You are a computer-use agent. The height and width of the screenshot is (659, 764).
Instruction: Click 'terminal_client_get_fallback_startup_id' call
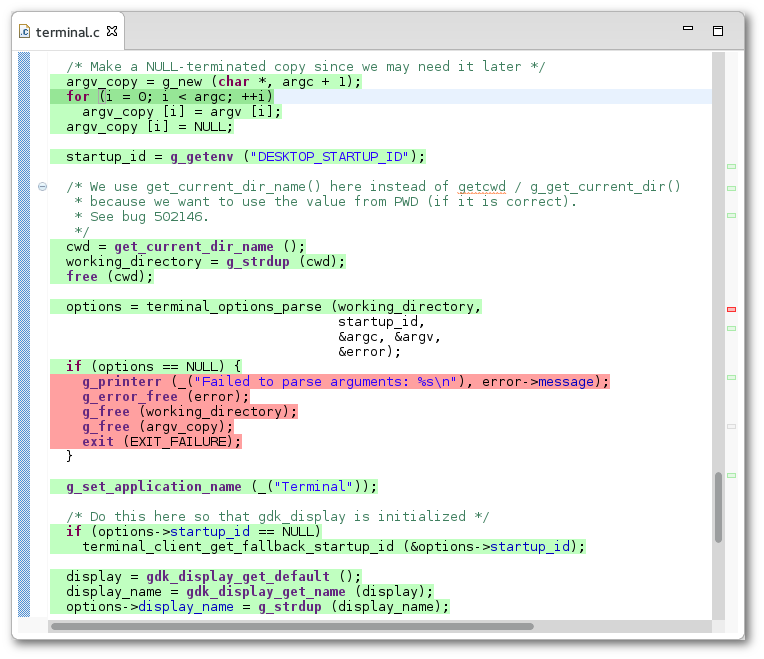click(238, 546)
